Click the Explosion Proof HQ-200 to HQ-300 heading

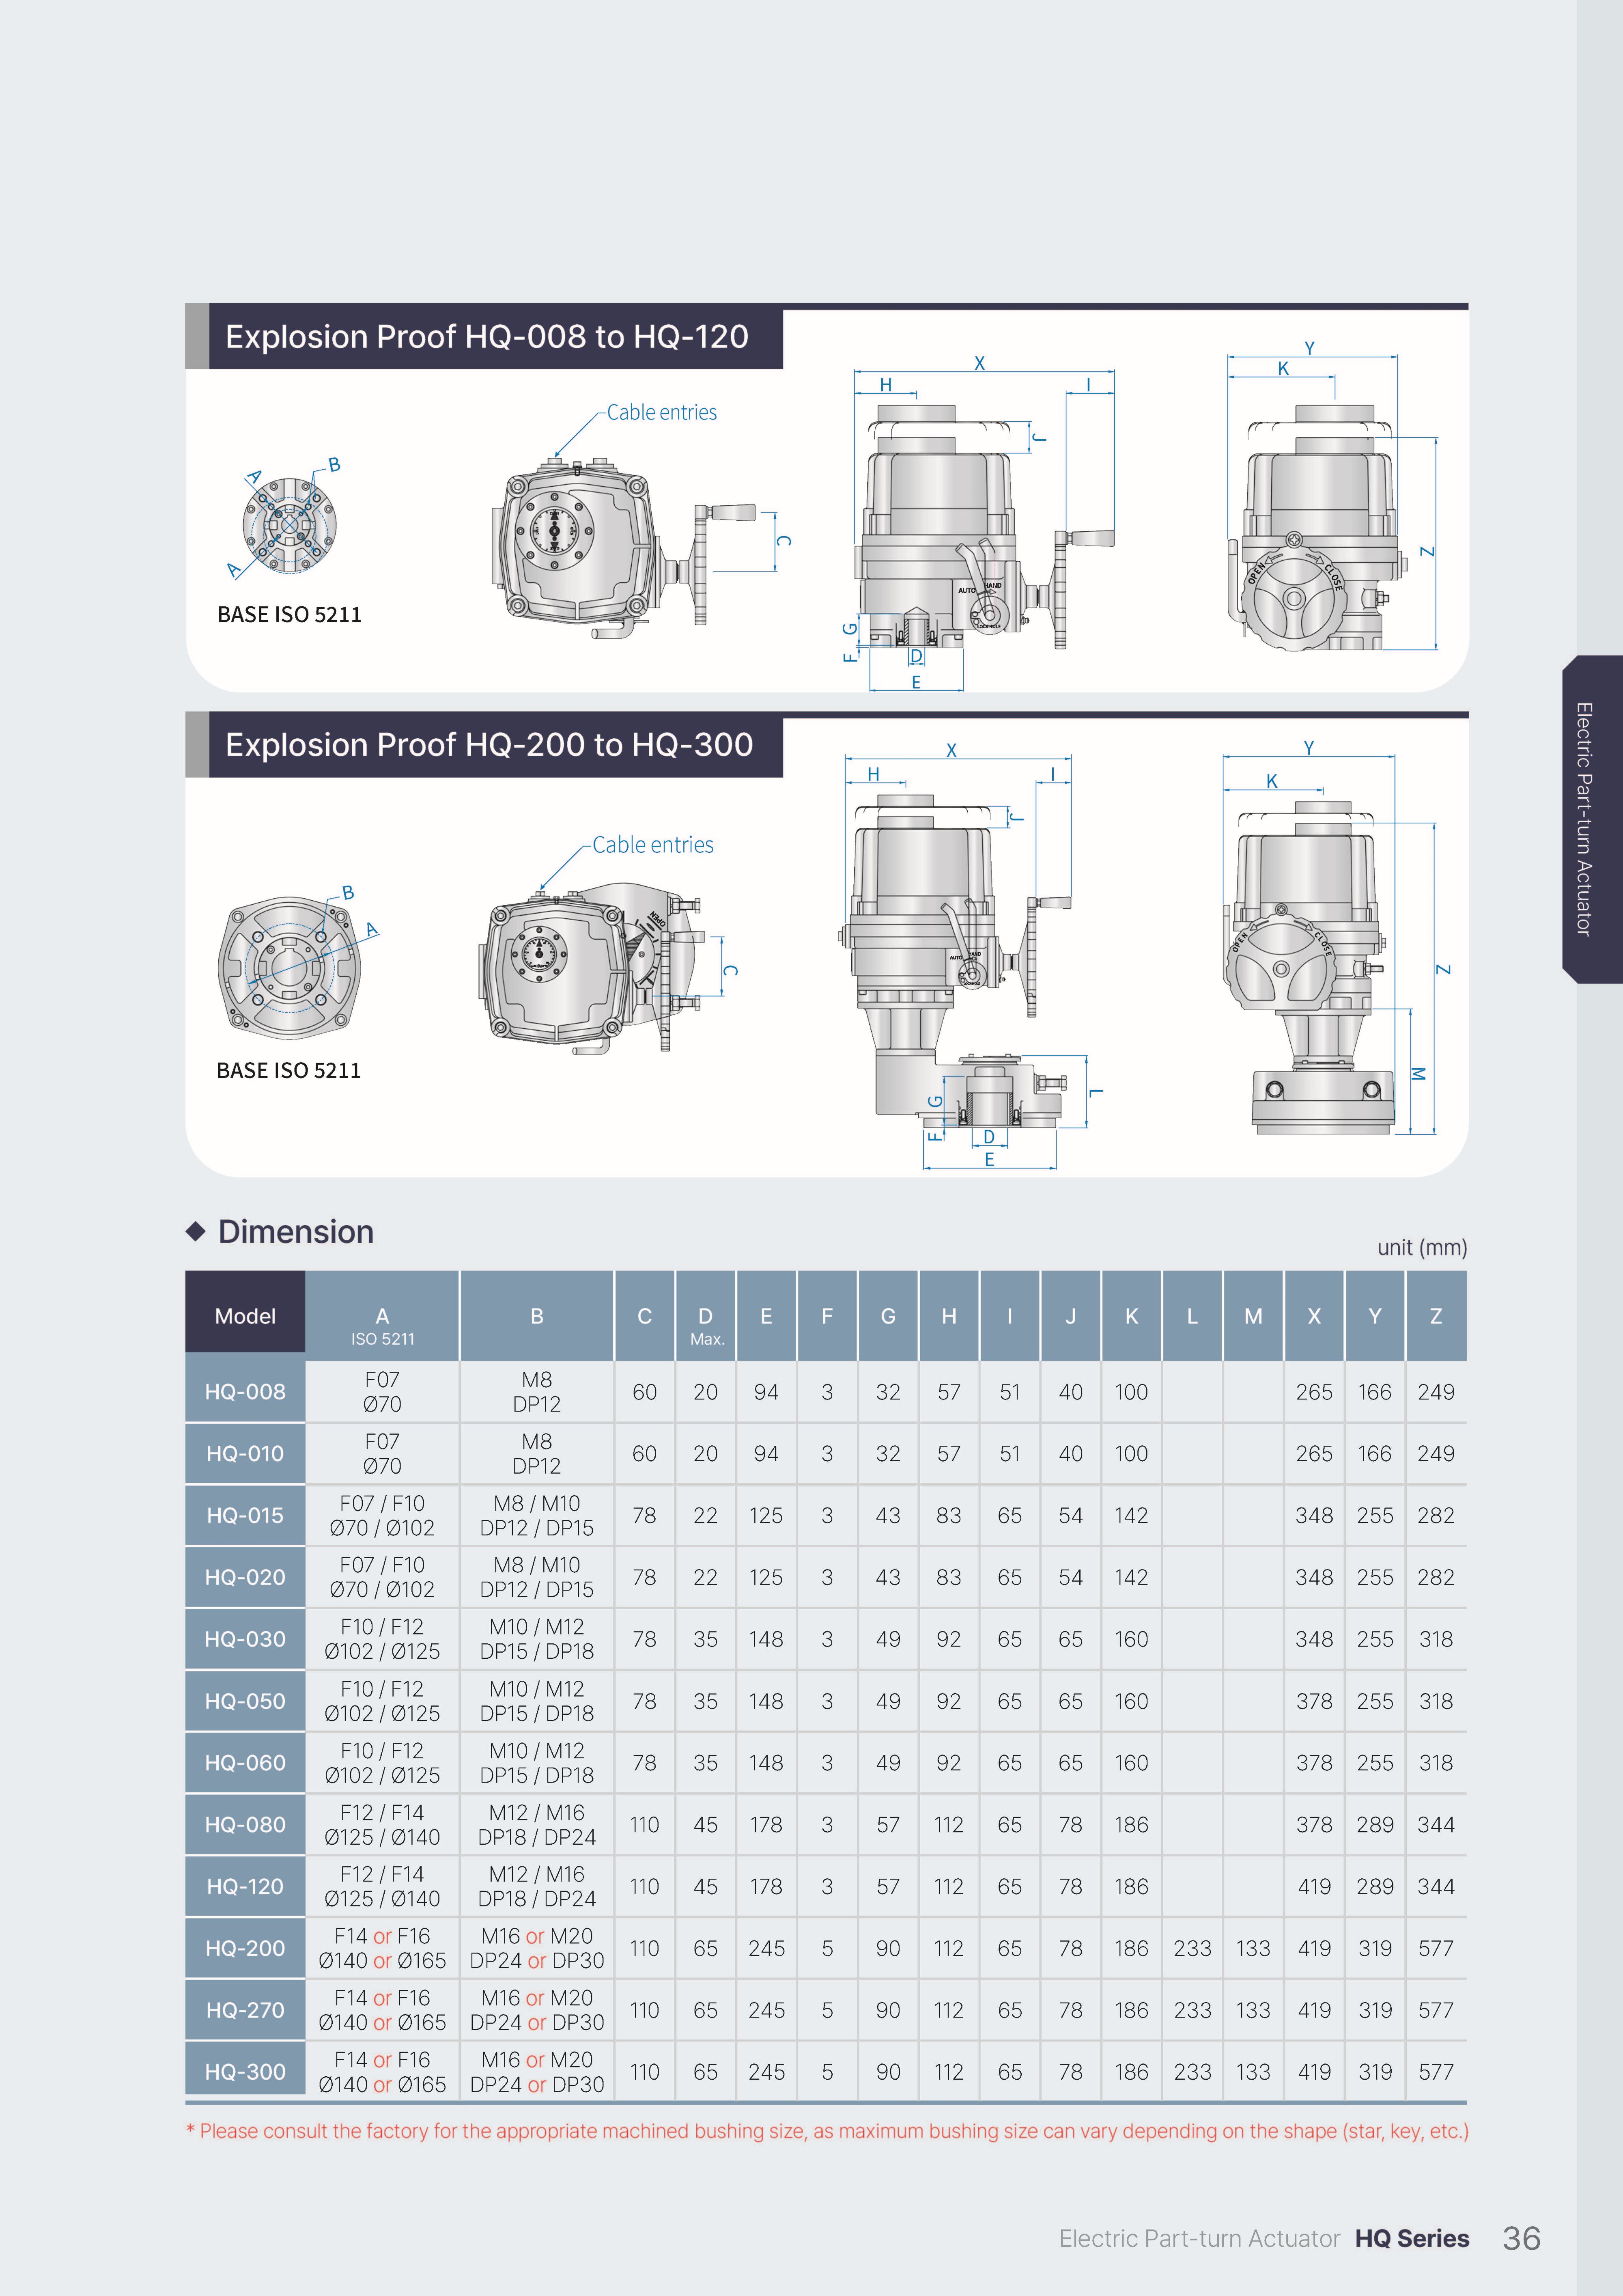pos(488,745)
